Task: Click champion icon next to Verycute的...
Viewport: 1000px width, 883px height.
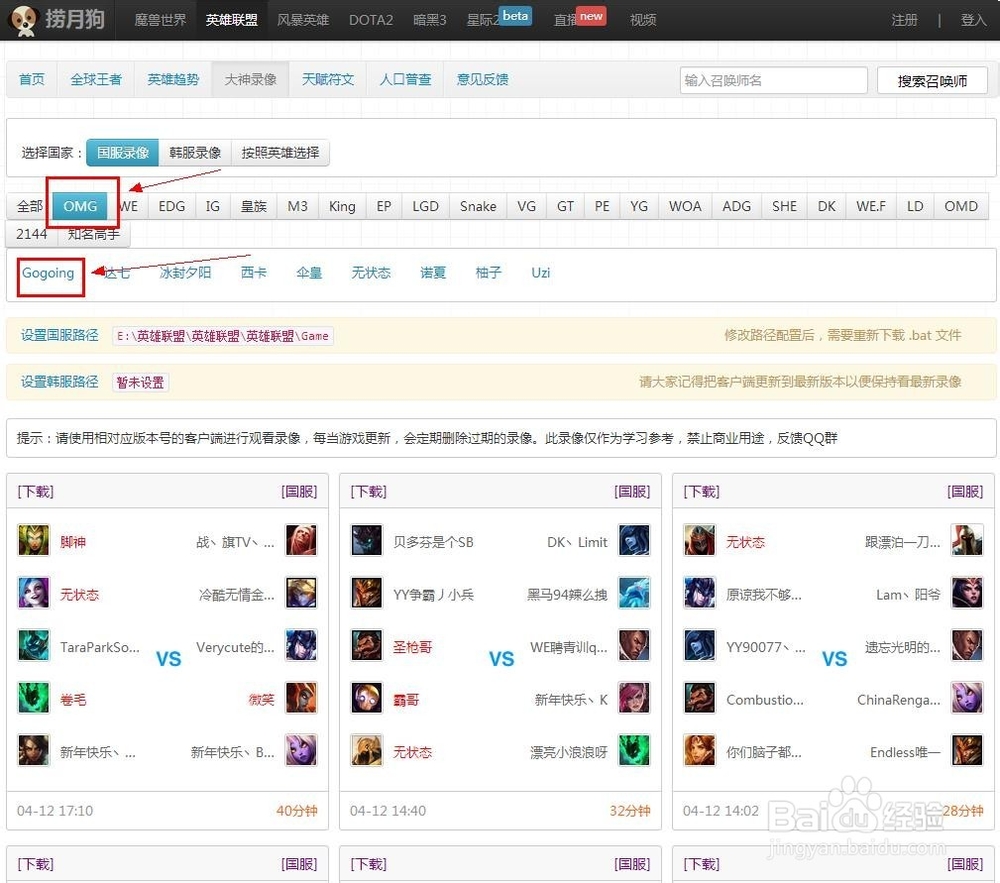Action: tap(301, 645)
